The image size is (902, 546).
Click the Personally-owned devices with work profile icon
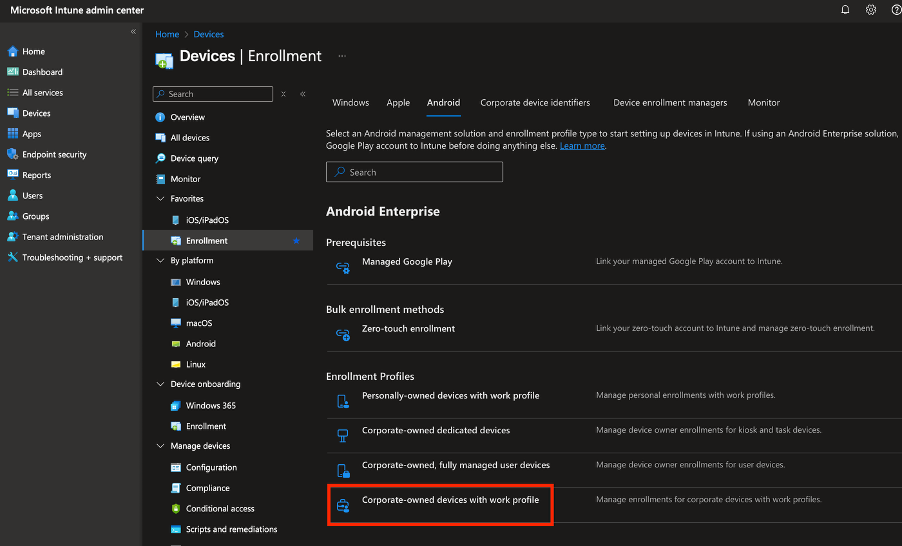[343, 402]
